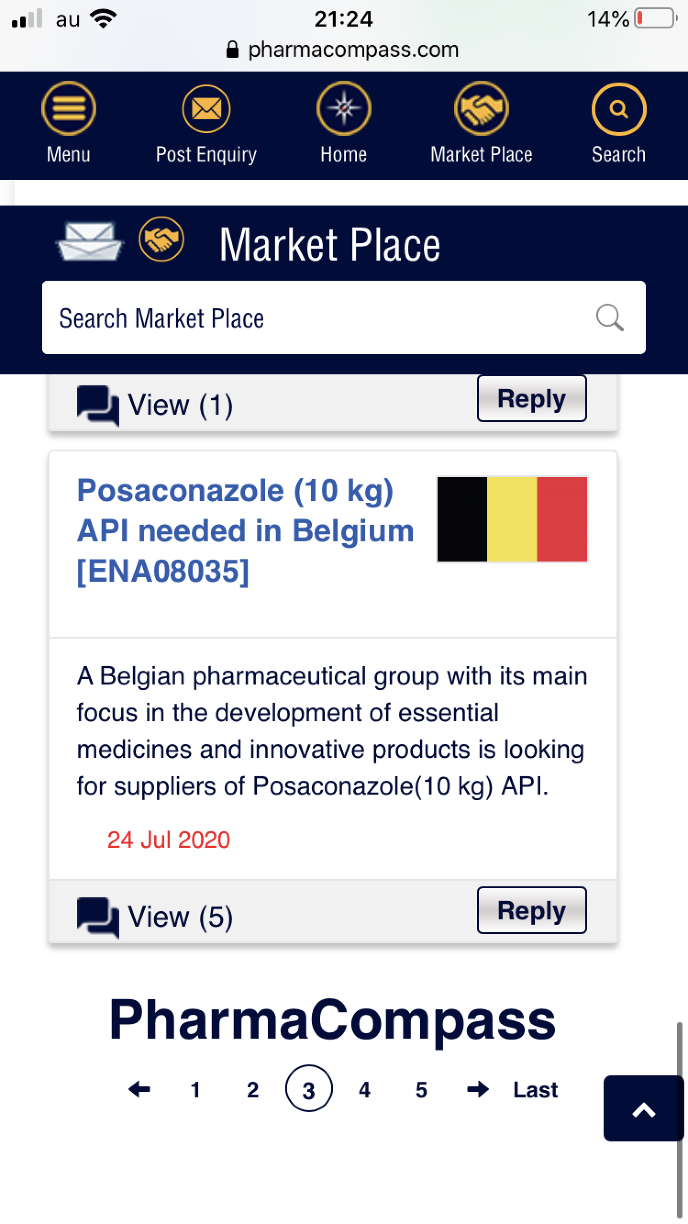
Task: Click the Belgium flag thumbnail
Action: [x=512, y=519]
